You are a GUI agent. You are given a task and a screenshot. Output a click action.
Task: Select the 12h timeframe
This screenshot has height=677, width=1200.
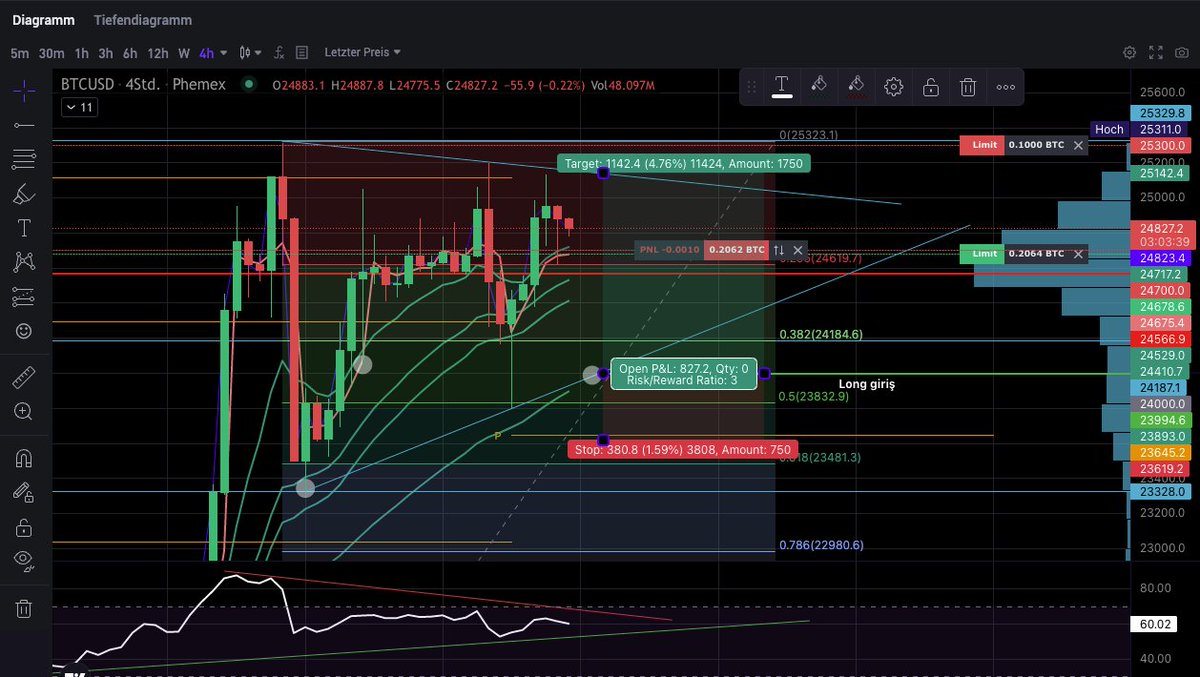click(158, 52)
